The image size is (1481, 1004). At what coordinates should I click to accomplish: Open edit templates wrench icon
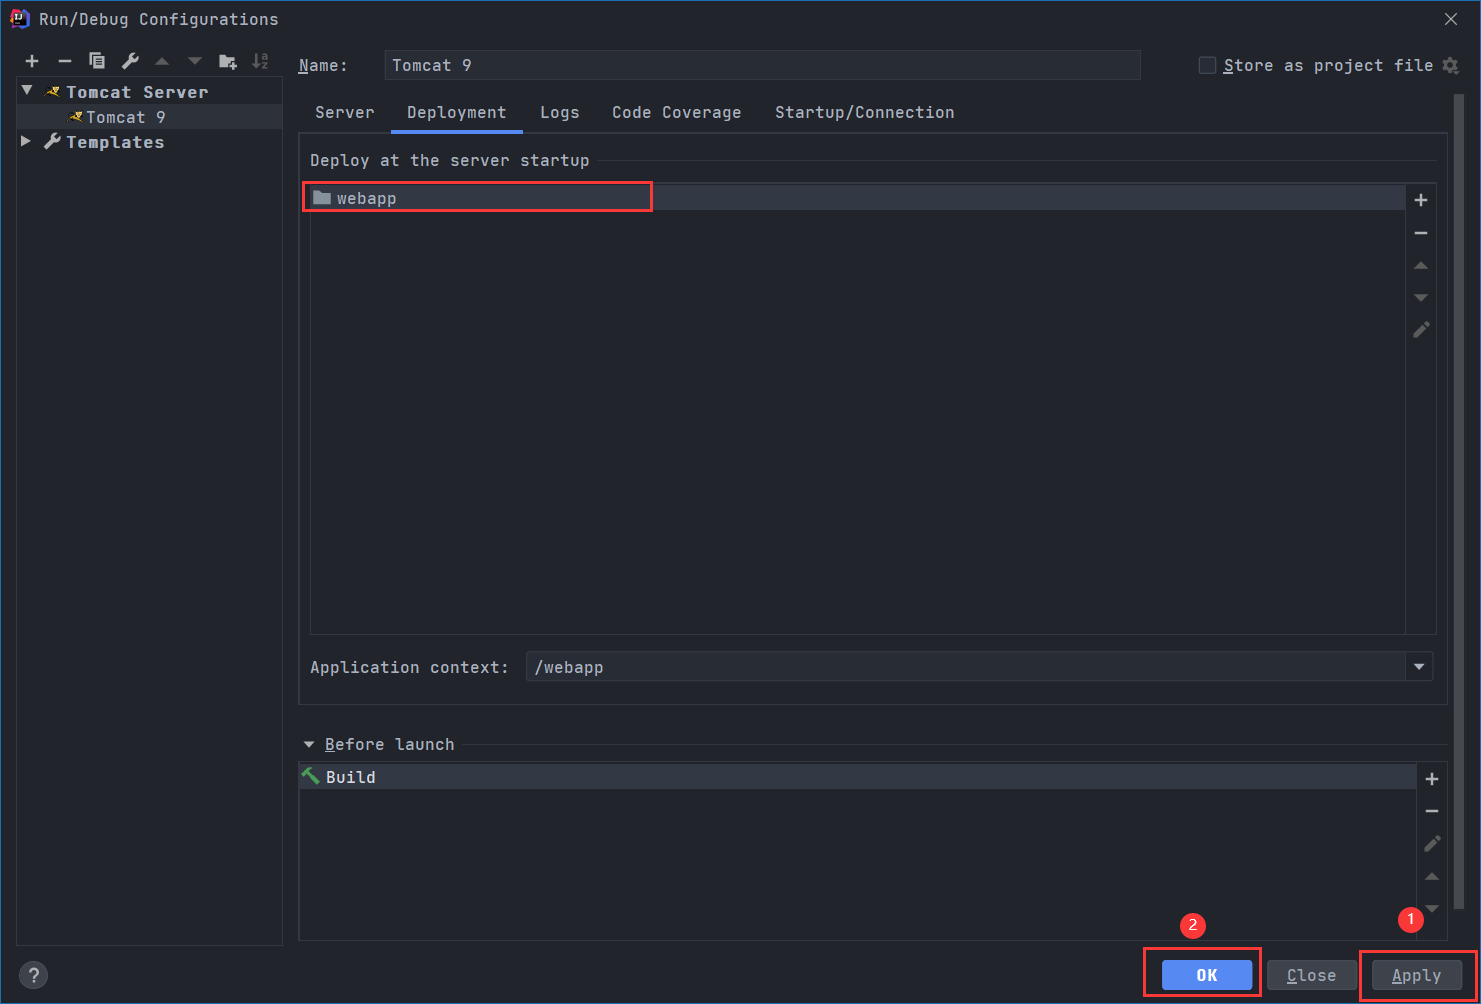(x=130, y=62)
